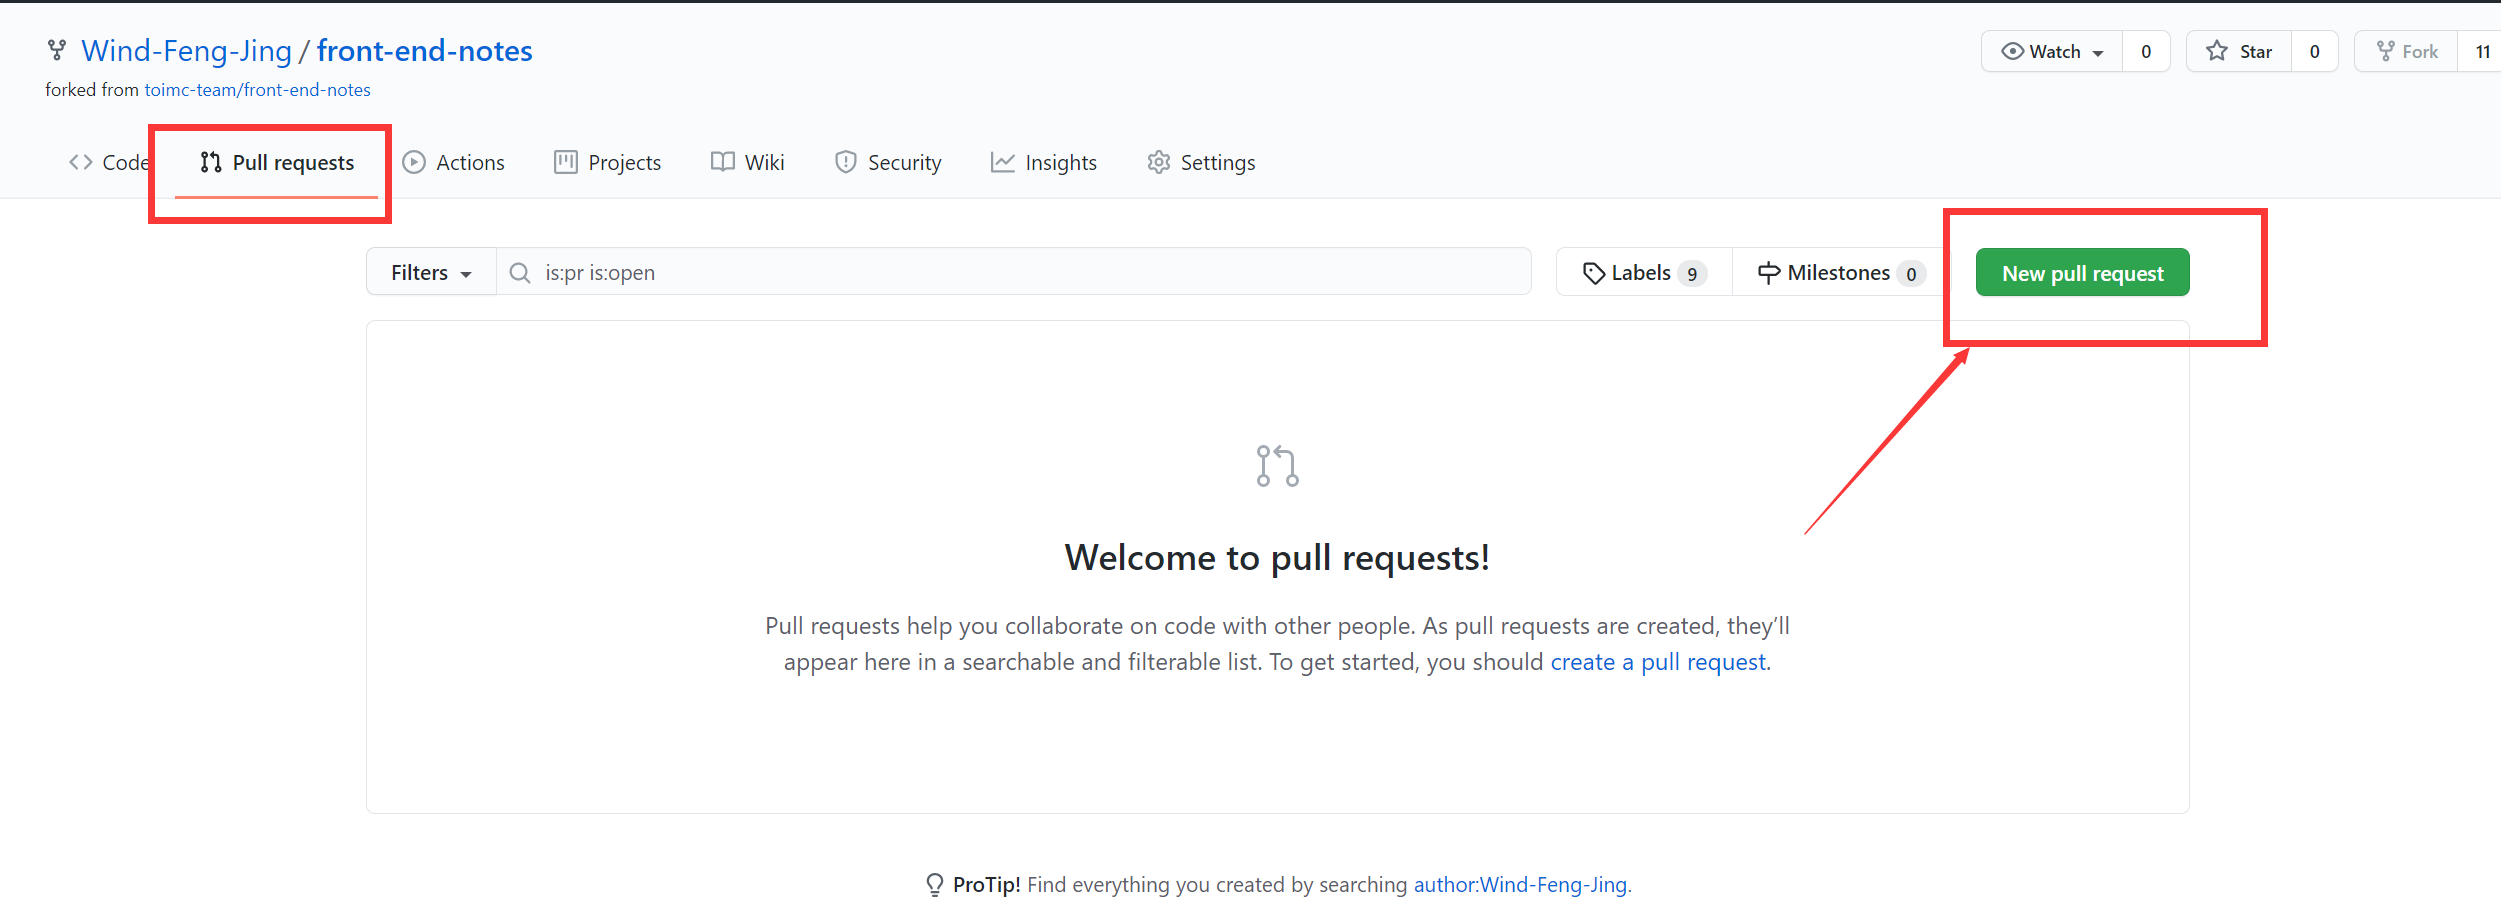
Task: Open the Milestones list
Action: (1841, 273)
